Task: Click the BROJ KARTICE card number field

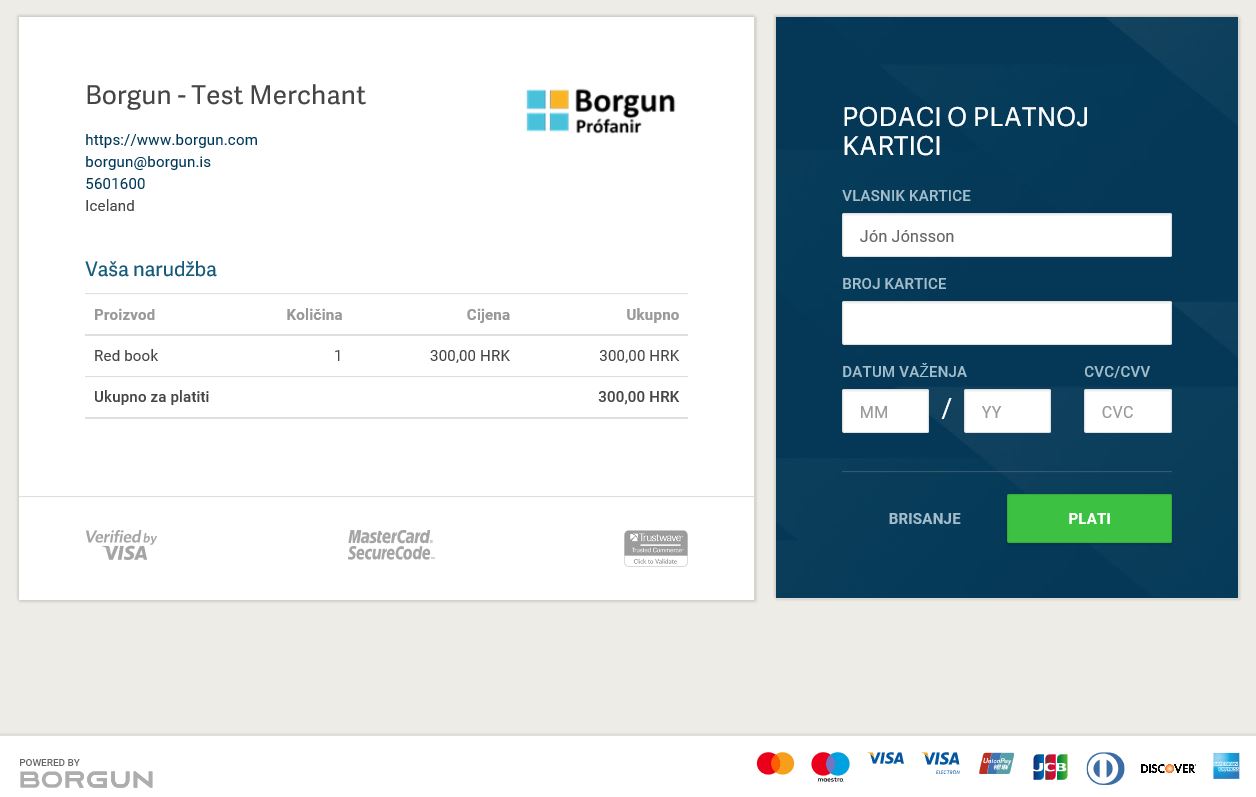Action: tap(1006, 322)
